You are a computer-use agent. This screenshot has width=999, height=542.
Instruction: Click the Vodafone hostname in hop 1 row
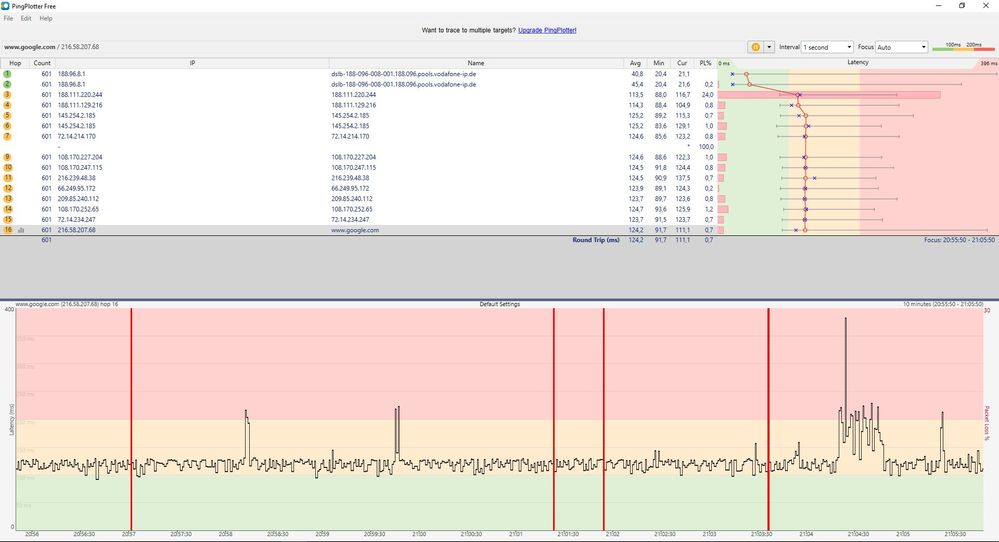(403, 74)
